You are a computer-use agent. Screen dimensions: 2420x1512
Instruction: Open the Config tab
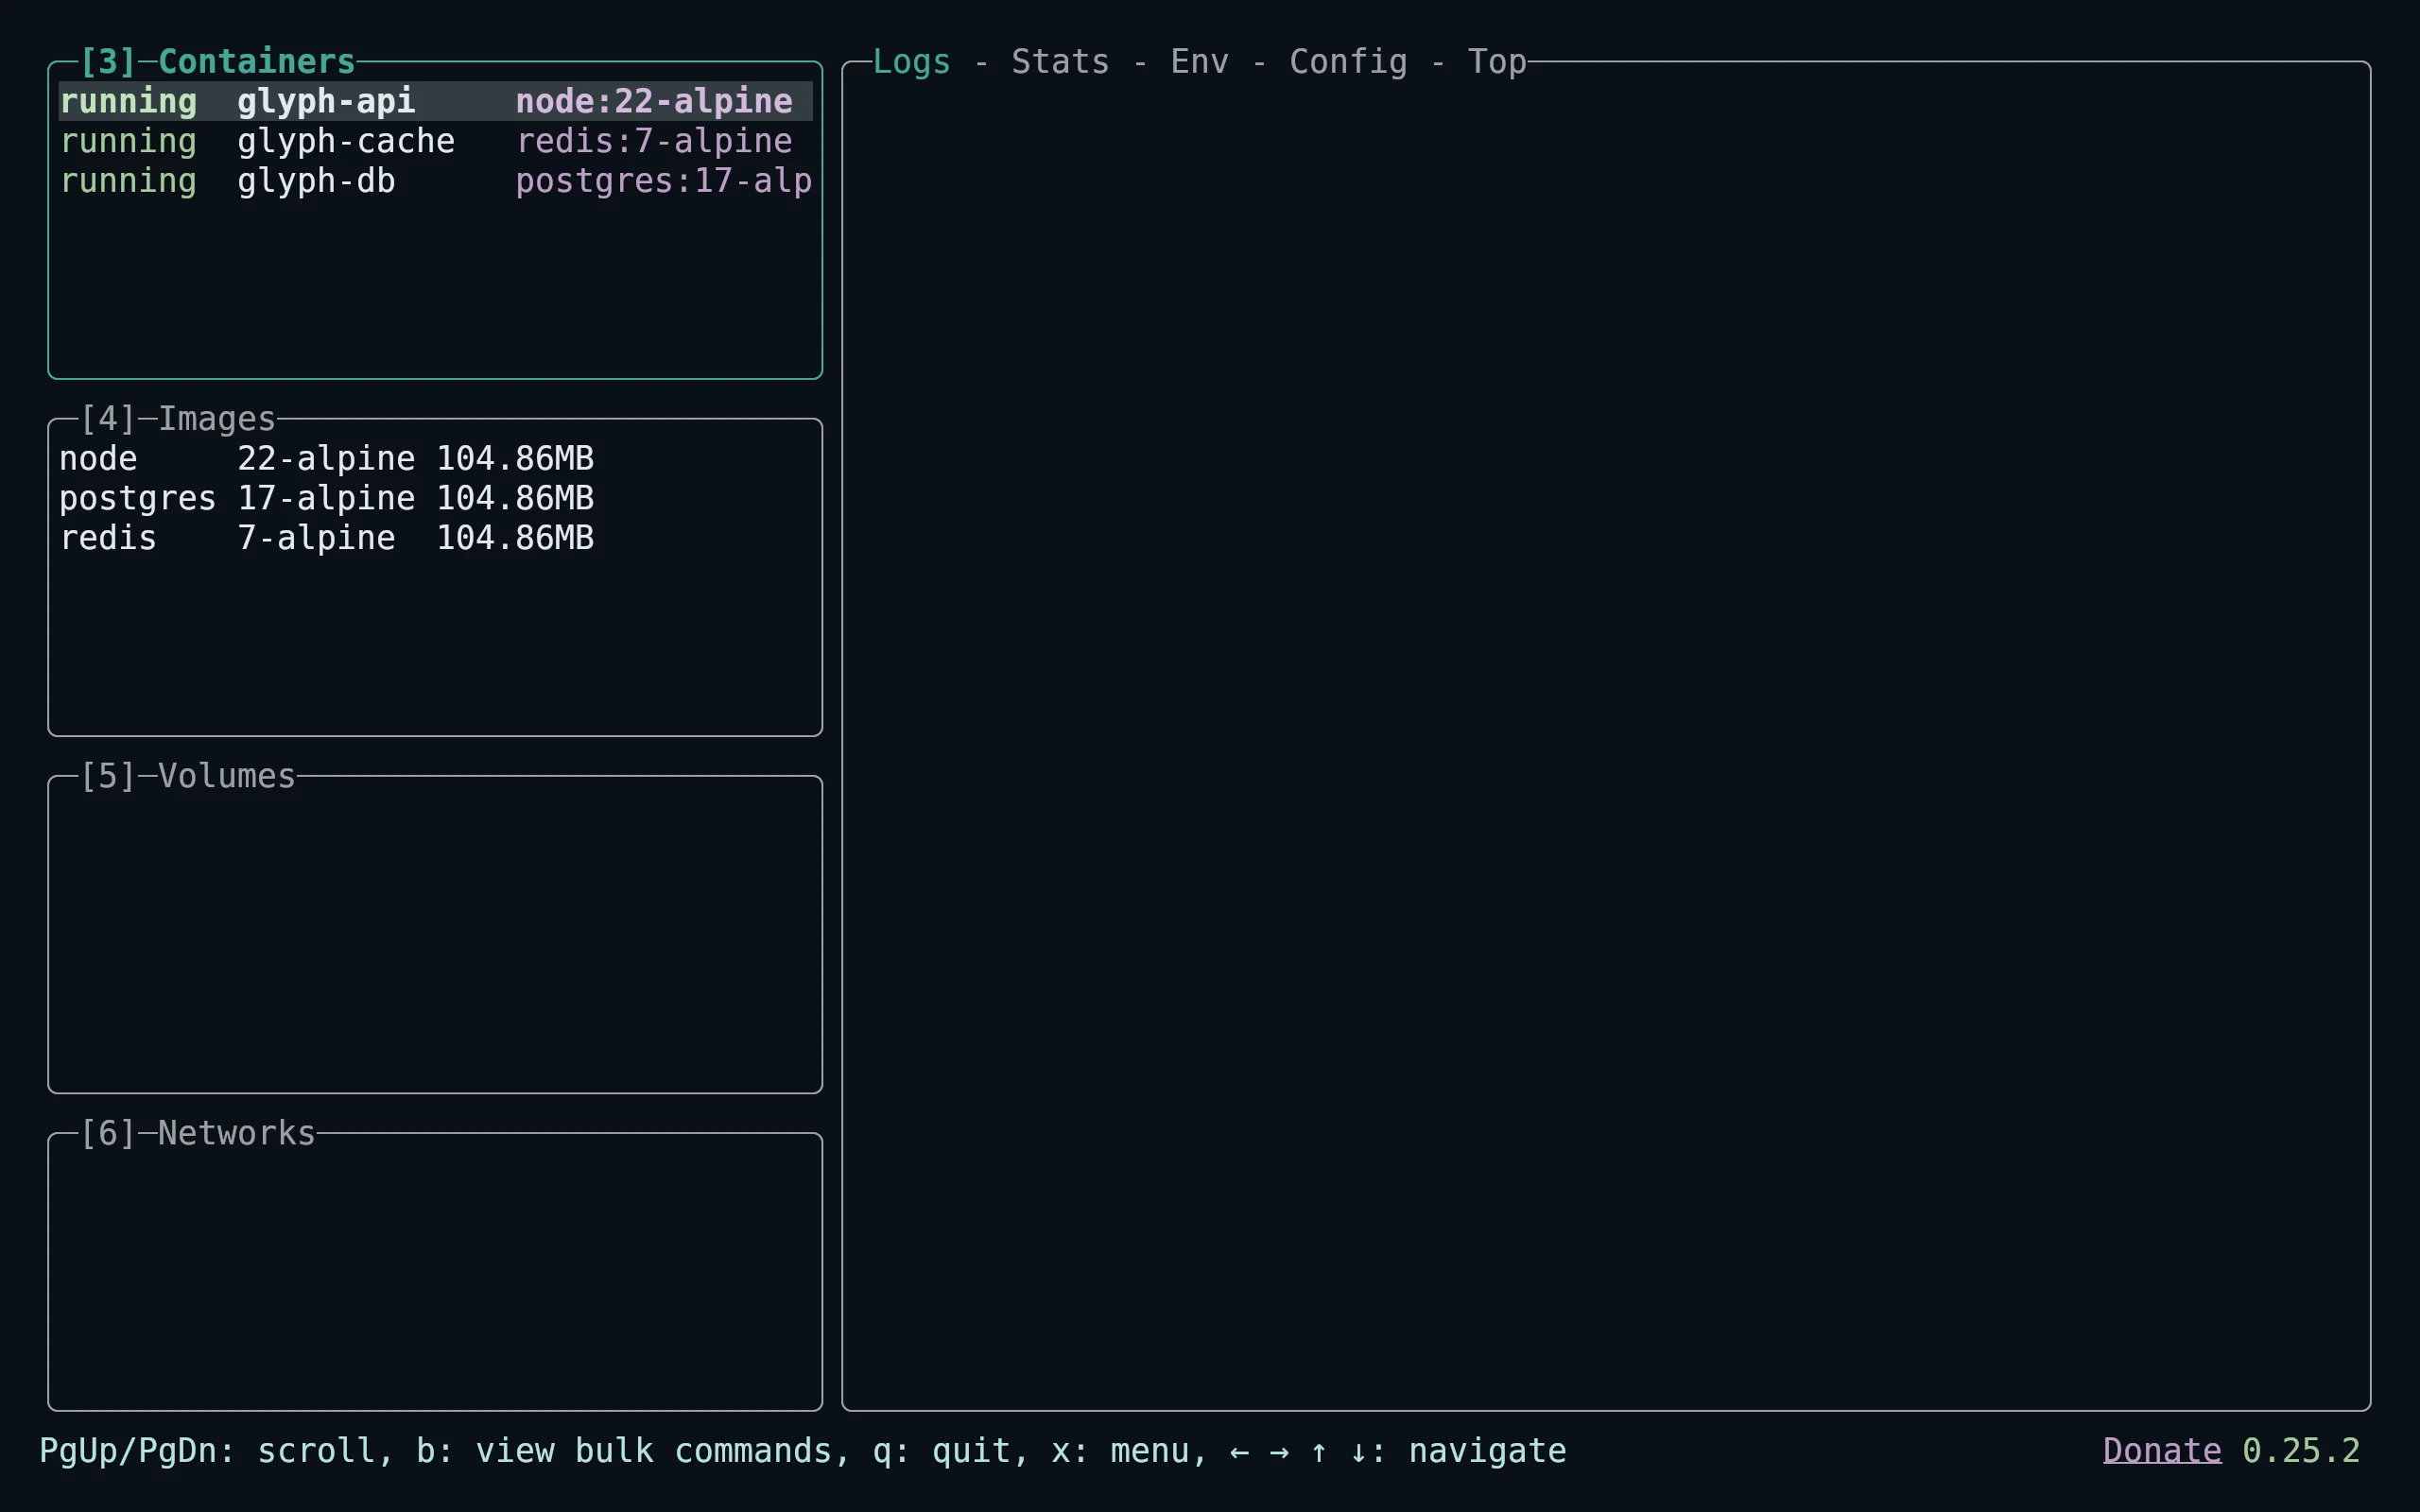click(x=1348, y=62)
